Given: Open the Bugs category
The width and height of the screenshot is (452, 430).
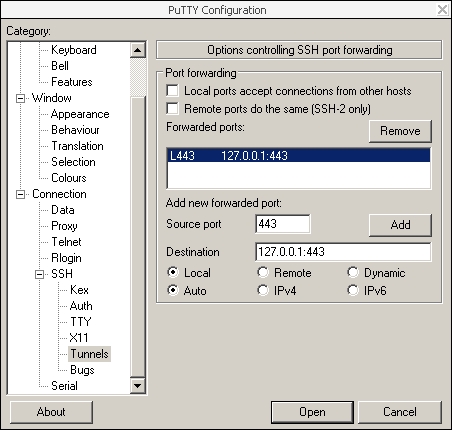Looking at the screenshot, I should coord(82,370).
